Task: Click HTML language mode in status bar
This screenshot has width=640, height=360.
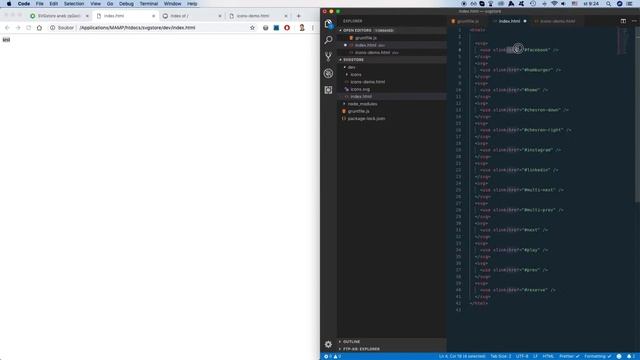Action: tap(548, 356)
